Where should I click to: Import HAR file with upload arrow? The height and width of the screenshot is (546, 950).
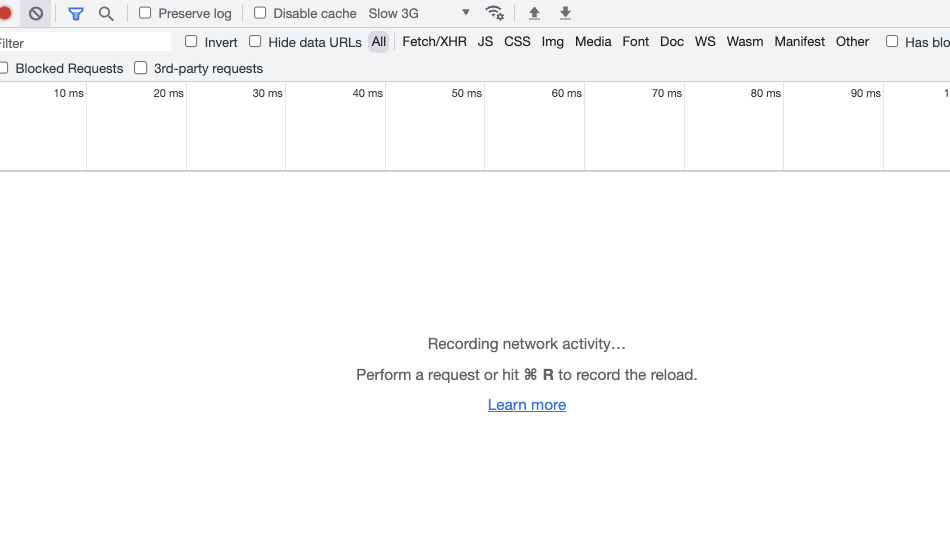click(534, 13)
